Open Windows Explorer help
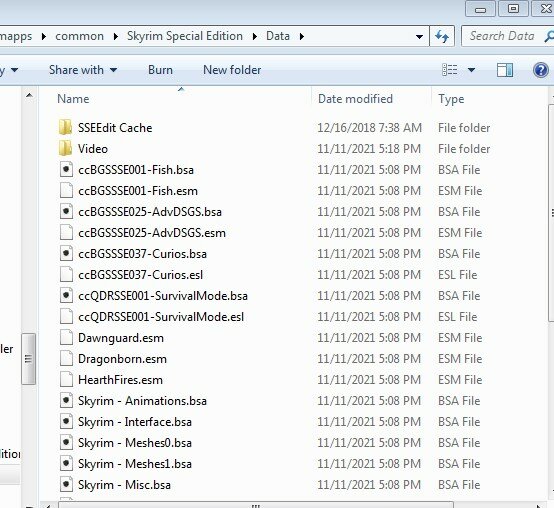Screen dimensions: 554x508 point(541,70)
